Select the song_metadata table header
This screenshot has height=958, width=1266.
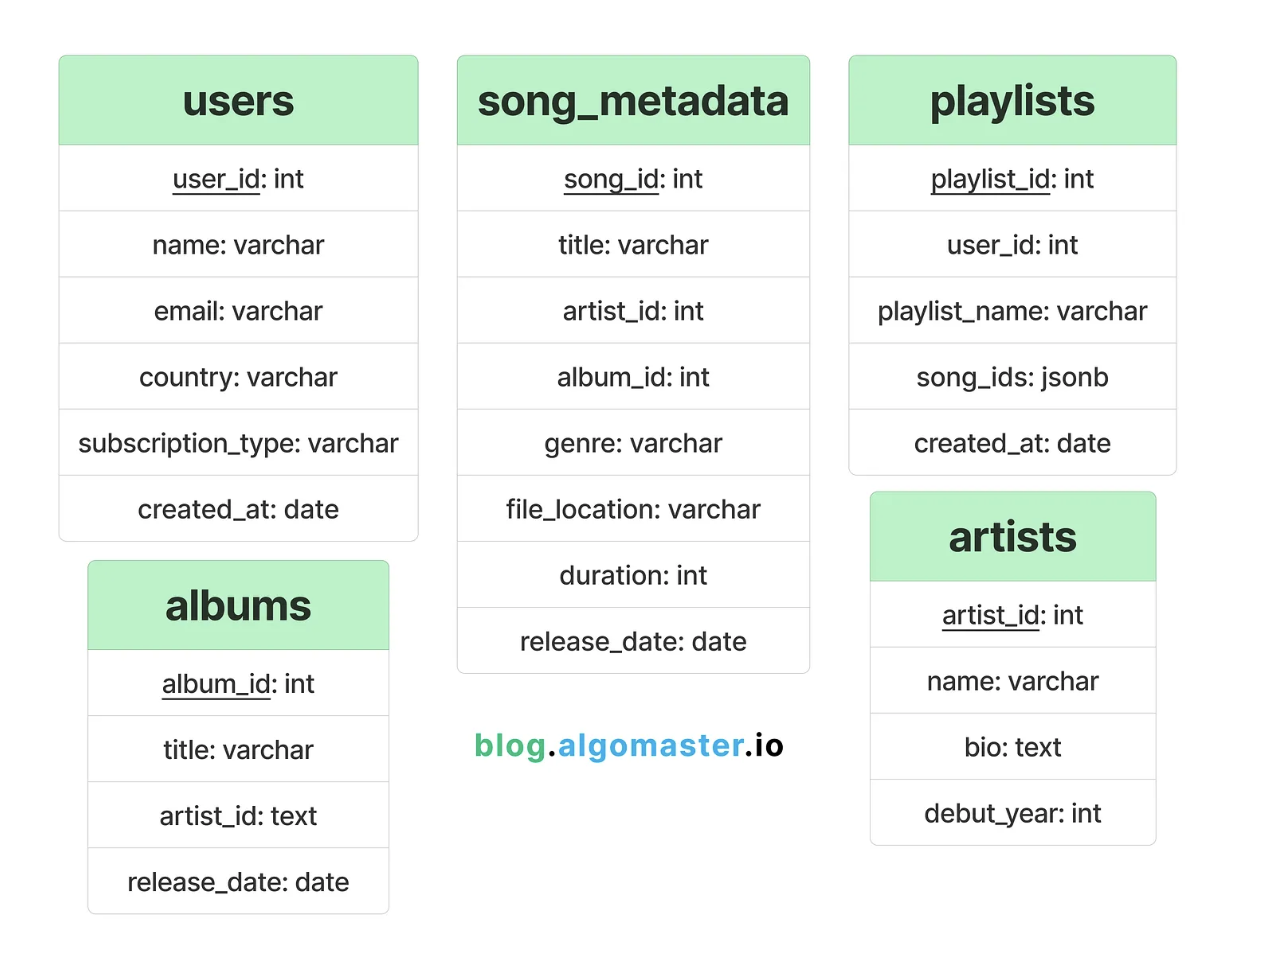click(x=633, y=101)
